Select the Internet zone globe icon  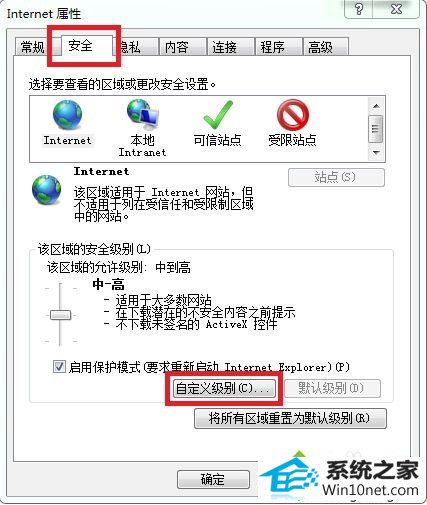[68, 115]
